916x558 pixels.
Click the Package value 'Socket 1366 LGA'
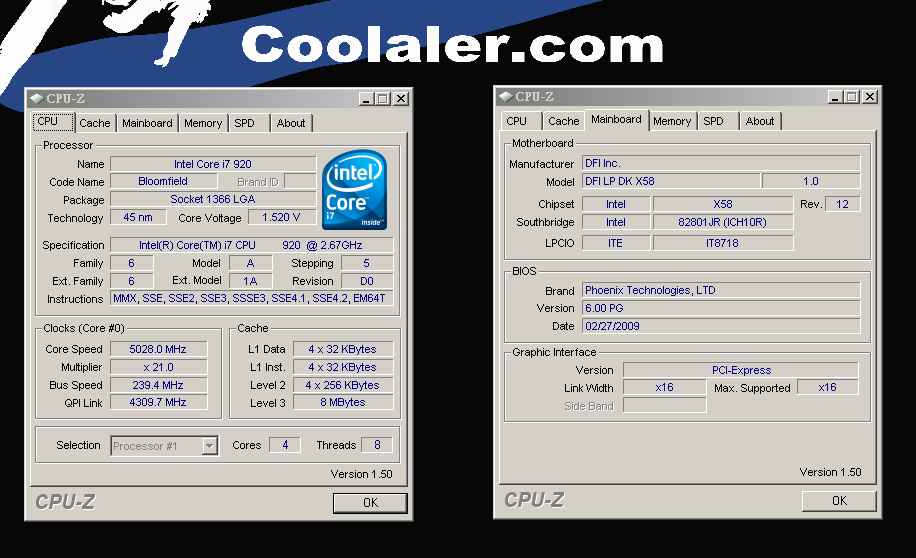[213, 199]
